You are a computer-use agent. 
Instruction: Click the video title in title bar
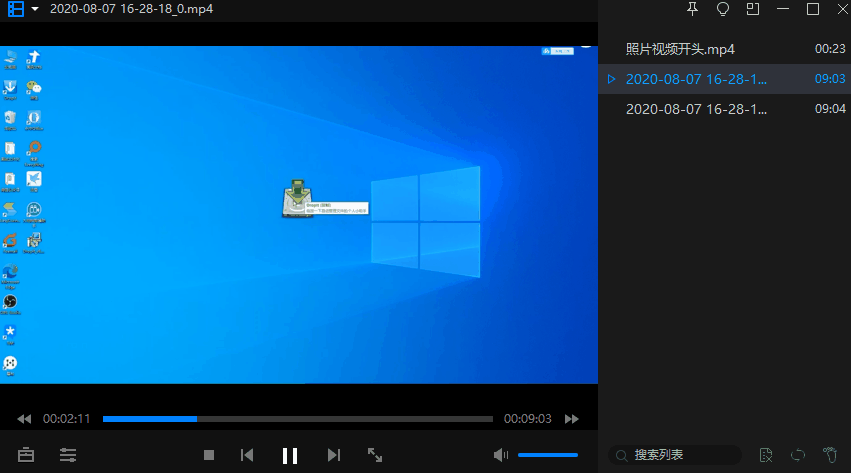point(131,9)
